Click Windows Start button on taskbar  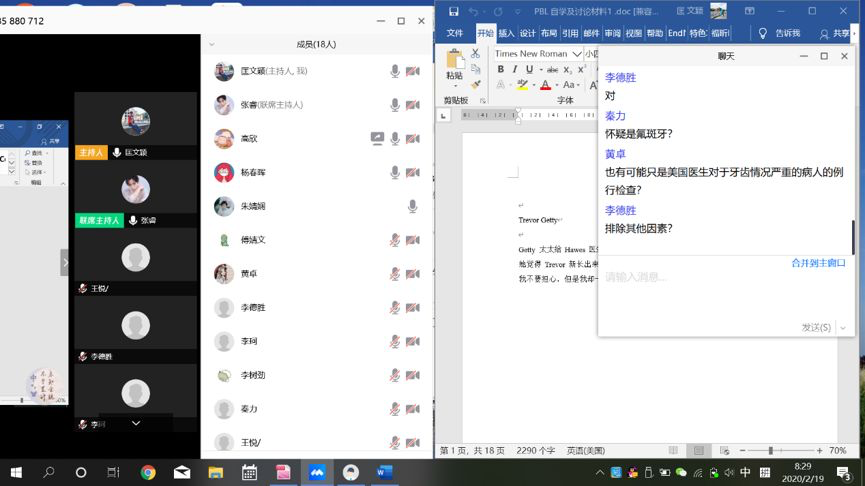(16, 472)
